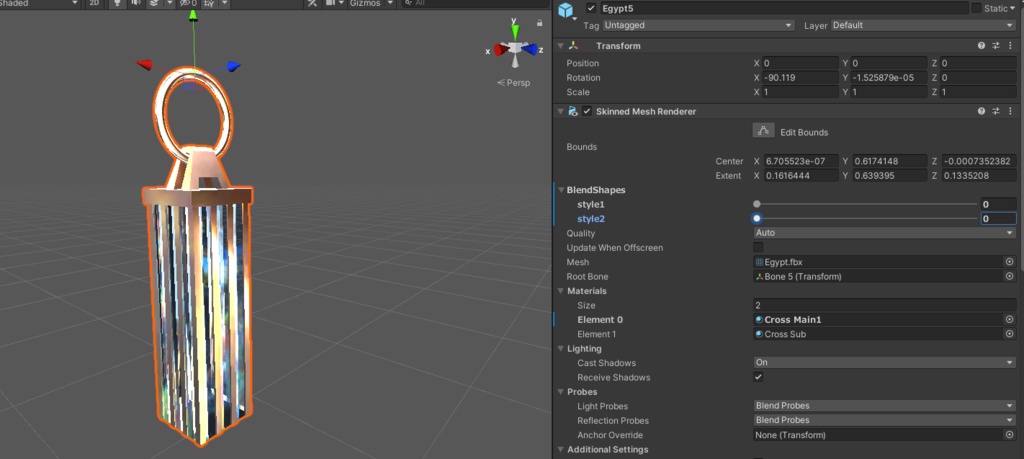The width and height of the screenshot is (1024, 459).
Task: Click the scene search field
Action: pos(474,3)
